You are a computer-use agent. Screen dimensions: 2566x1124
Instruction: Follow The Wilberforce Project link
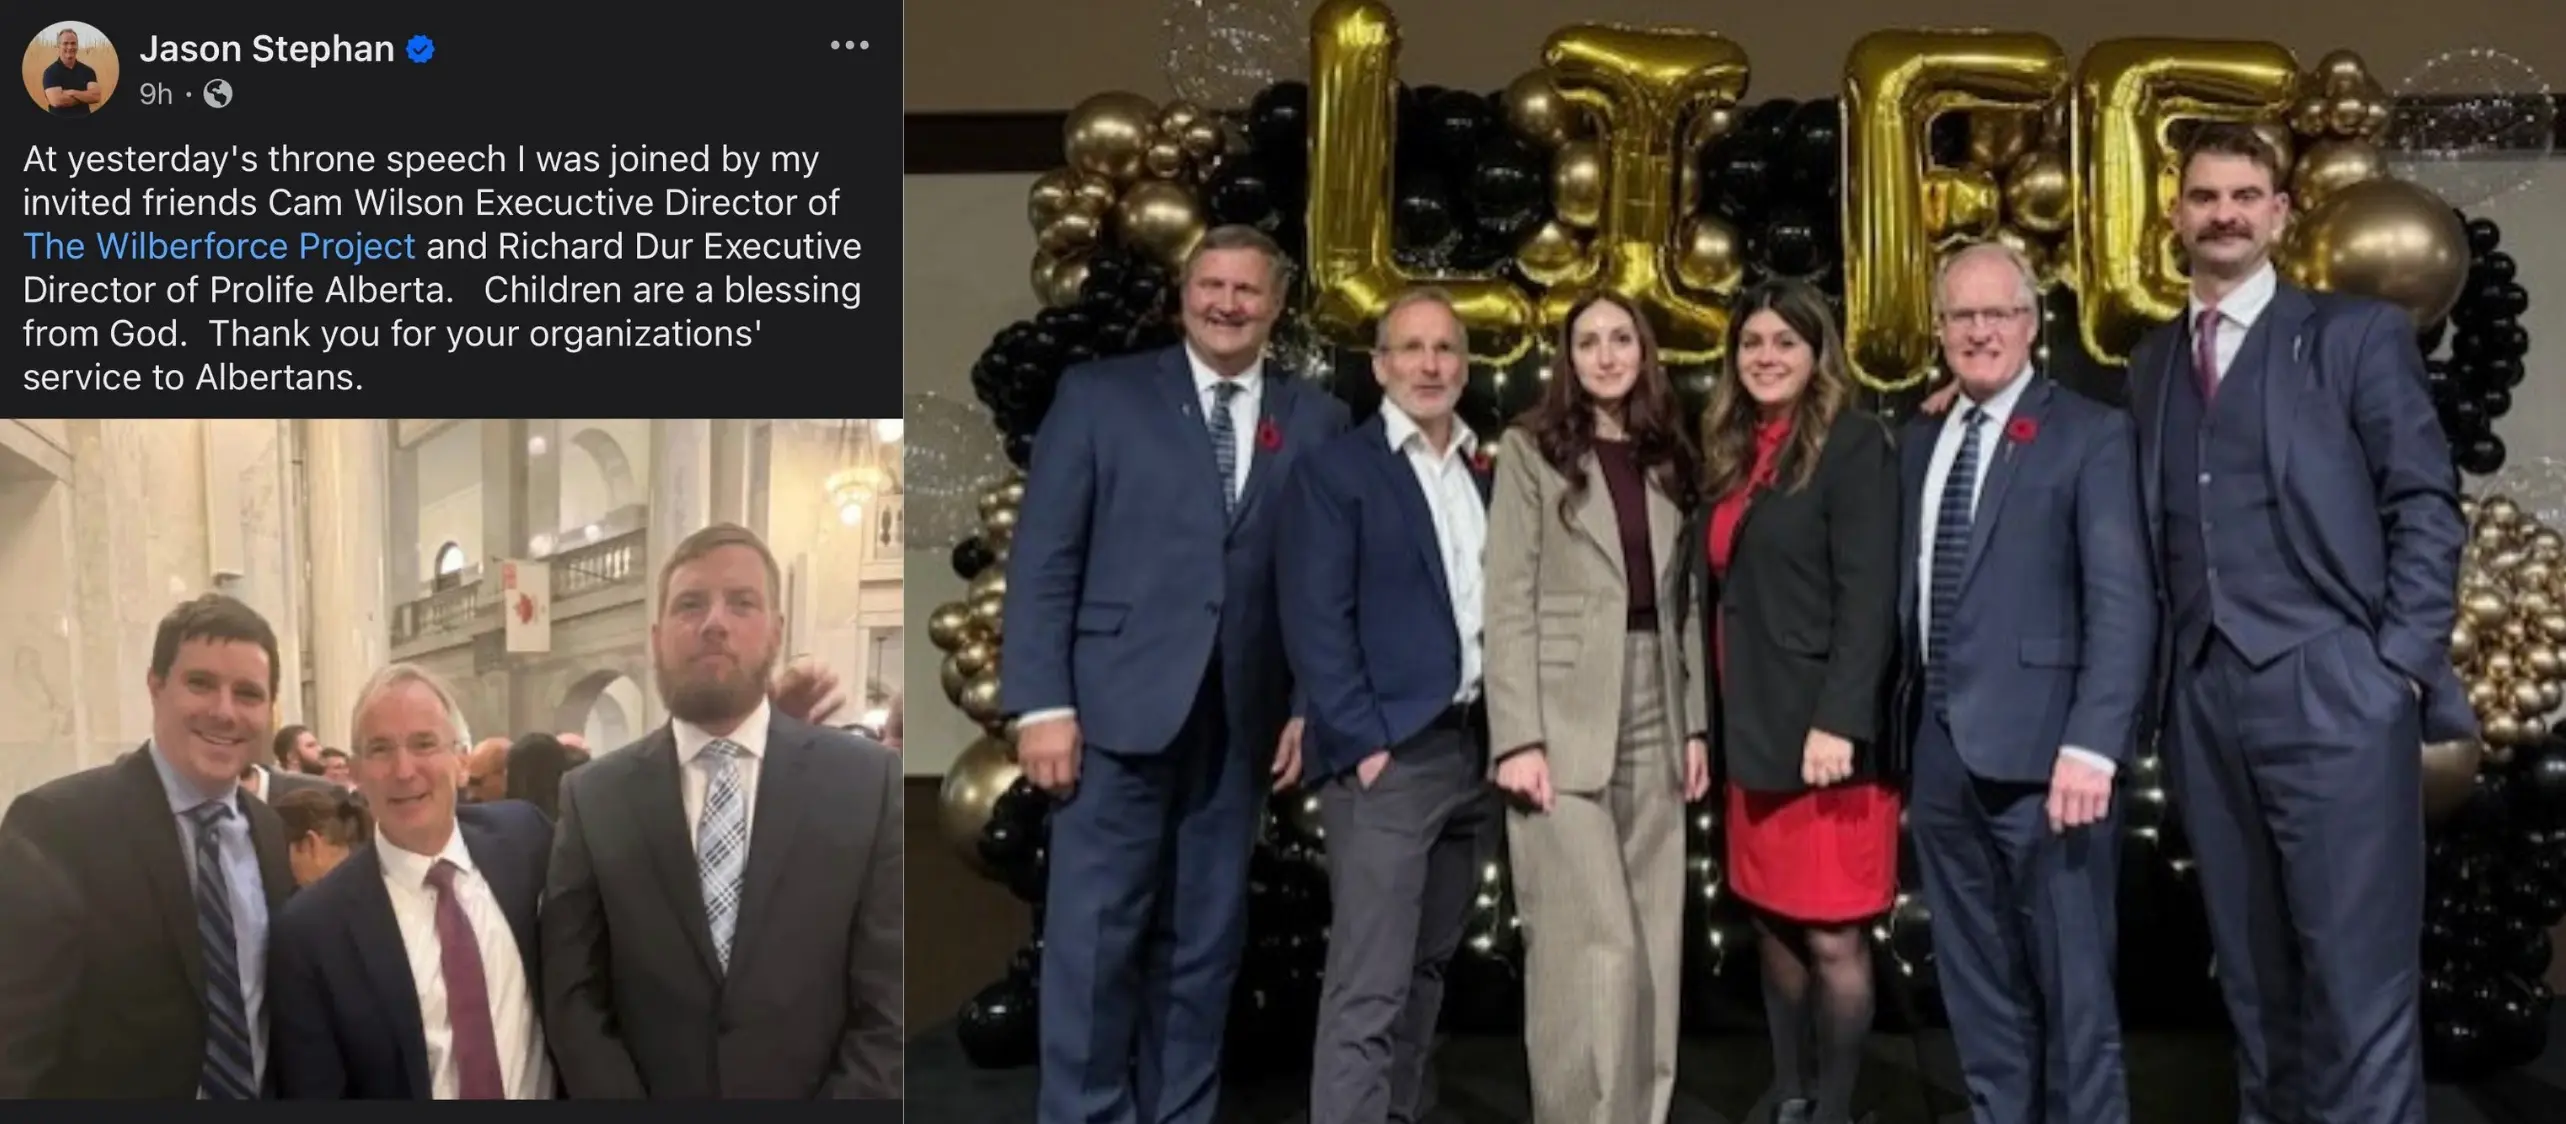point(219,246)
